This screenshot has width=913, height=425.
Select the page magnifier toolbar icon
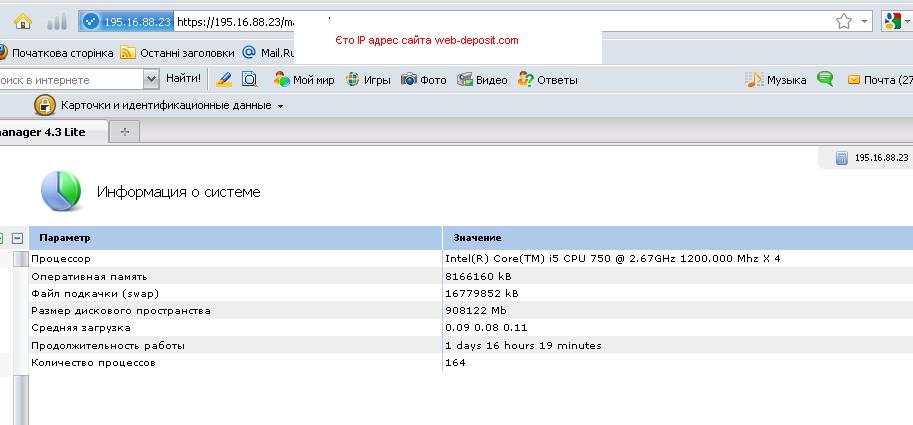pyautogui.click(x=250, y=79)
